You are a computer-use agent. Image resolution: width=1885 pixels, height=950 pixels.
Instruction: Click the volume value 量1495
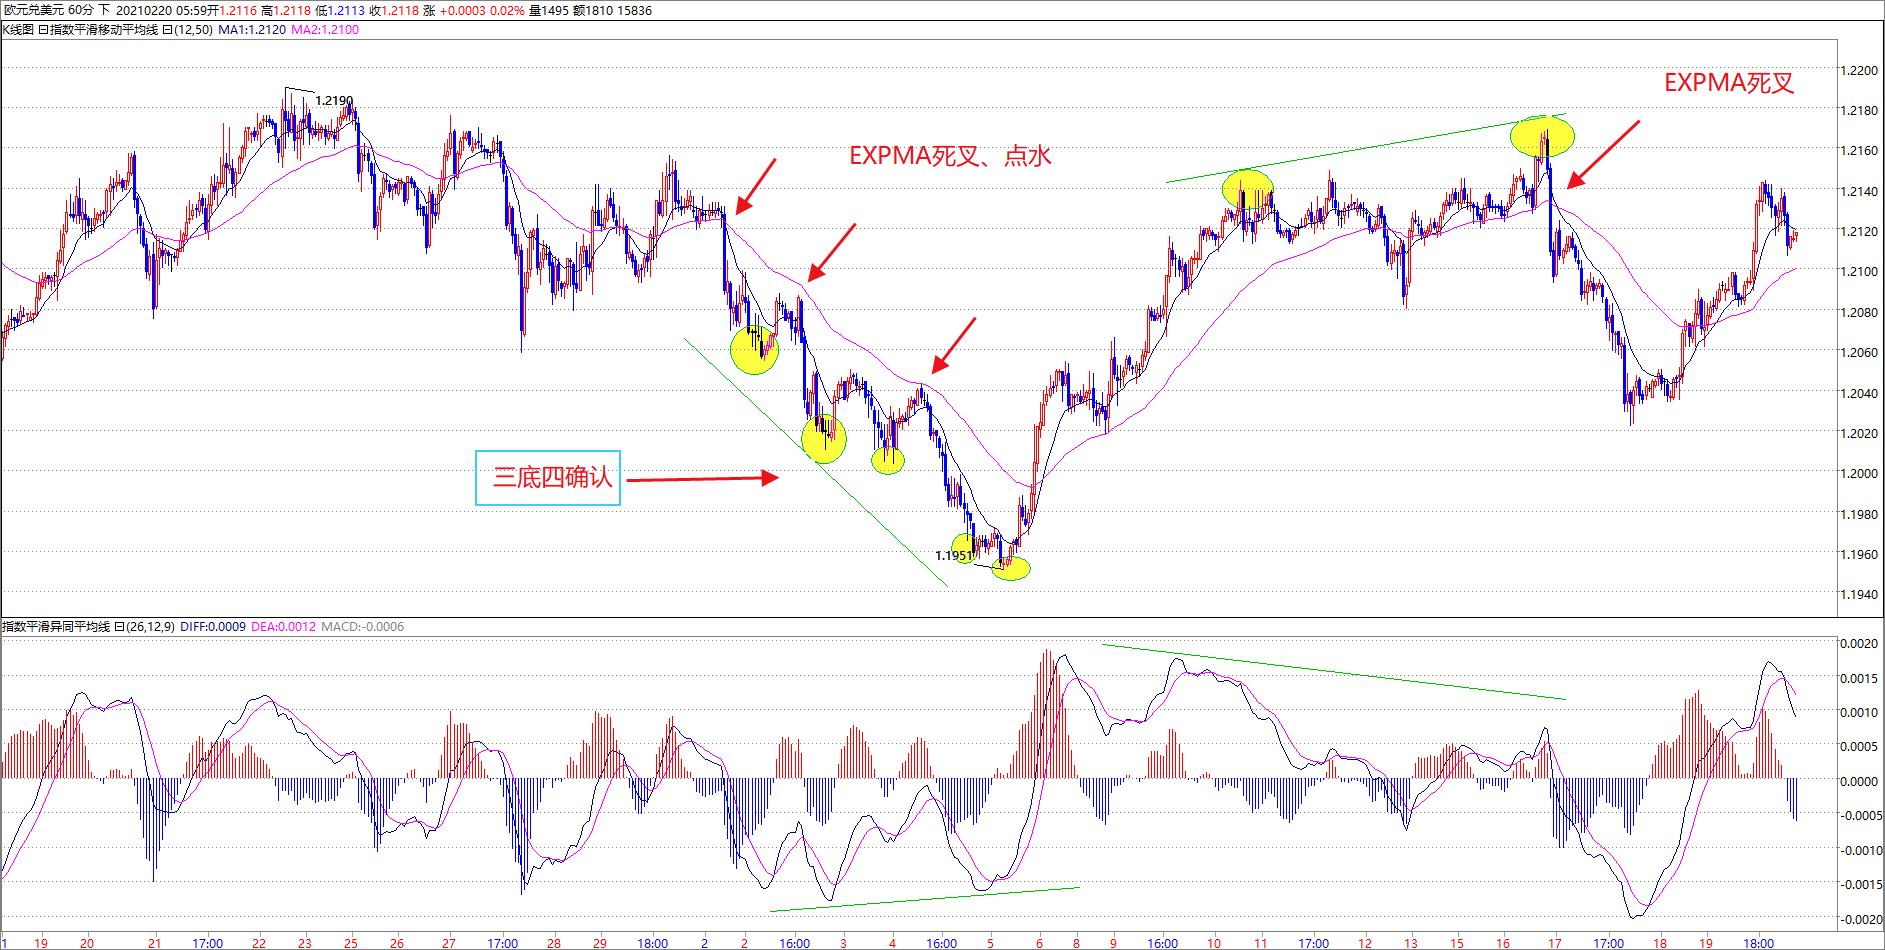point(548,10)
